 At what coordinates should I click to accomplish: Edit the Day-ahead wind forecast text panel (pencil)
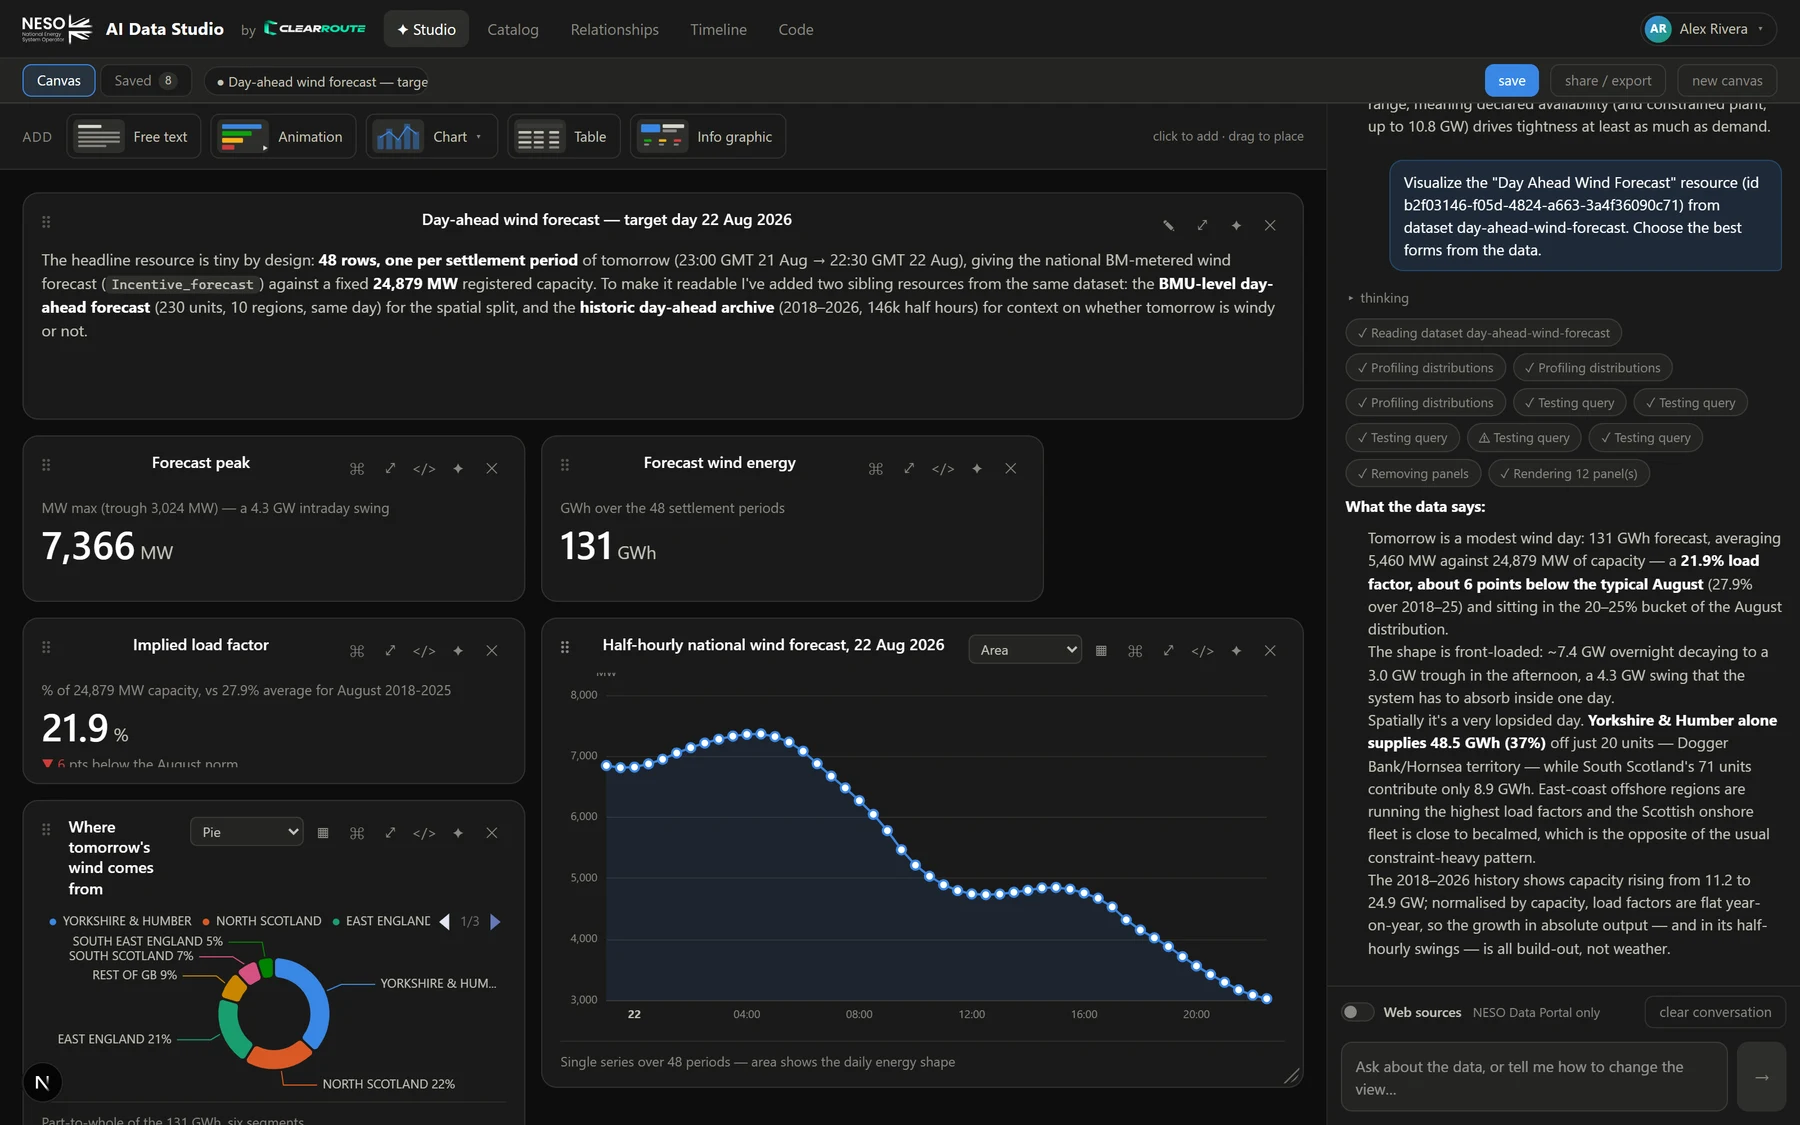pos(1168,226)
